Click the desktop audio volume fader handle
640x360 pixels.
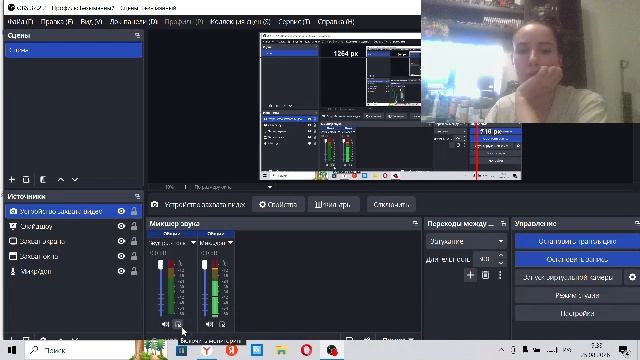click(161, 264)
